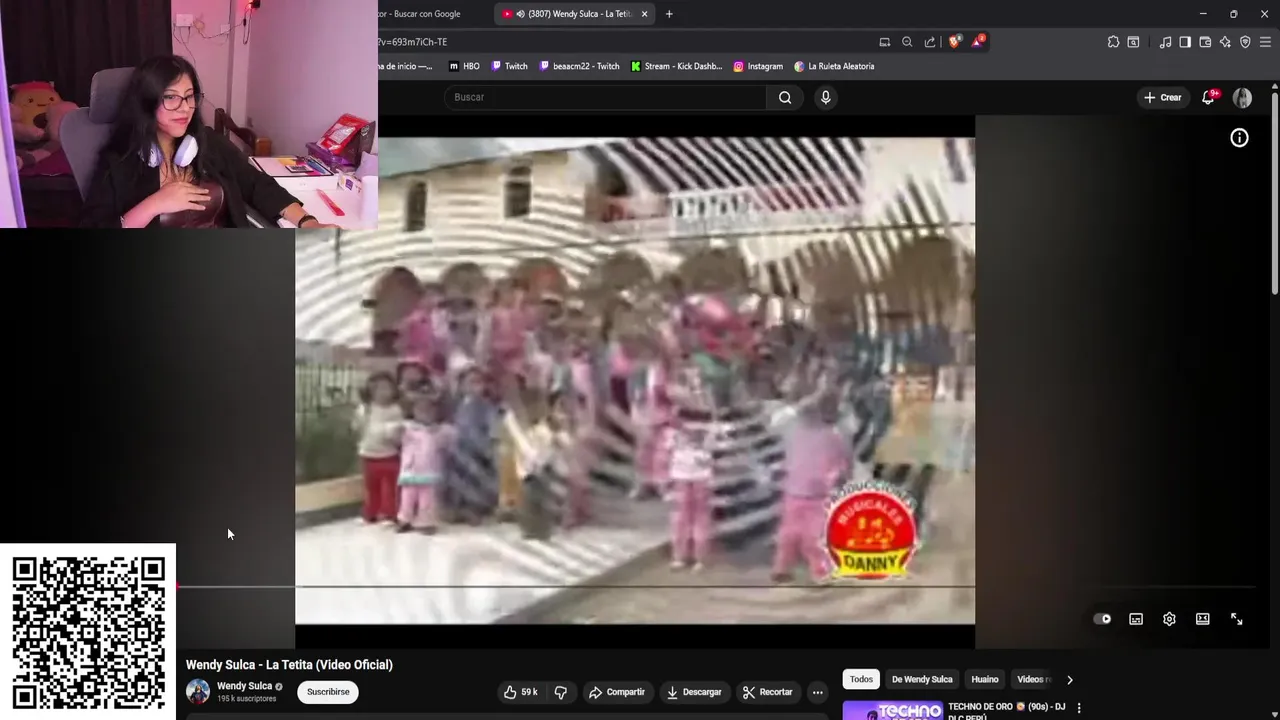The width and height of the screenshot is (1280, 720).
Task: Click the page vertical scrollbar
Action: [x=1274, y=193]
